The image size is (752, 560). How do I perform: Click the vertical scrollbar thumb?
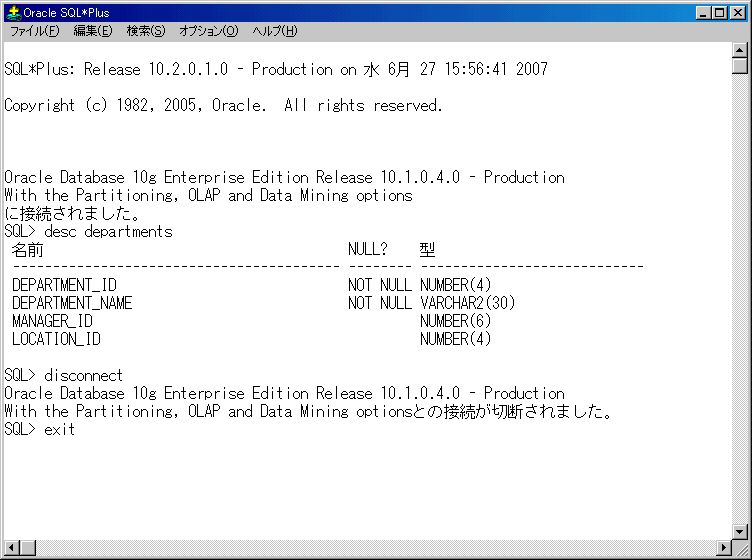click(740, 65)
